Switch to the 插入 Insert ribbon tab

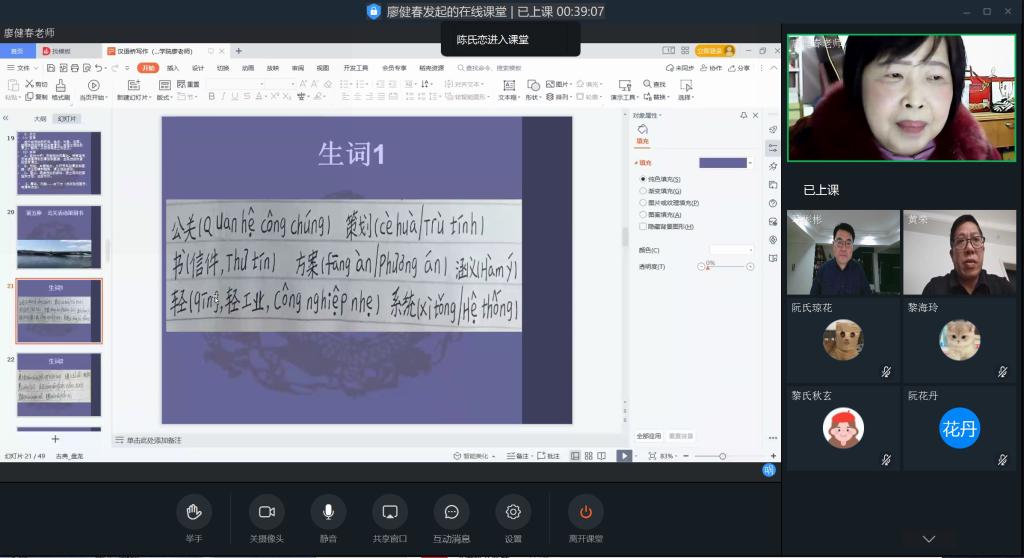[x=173, y=68]
